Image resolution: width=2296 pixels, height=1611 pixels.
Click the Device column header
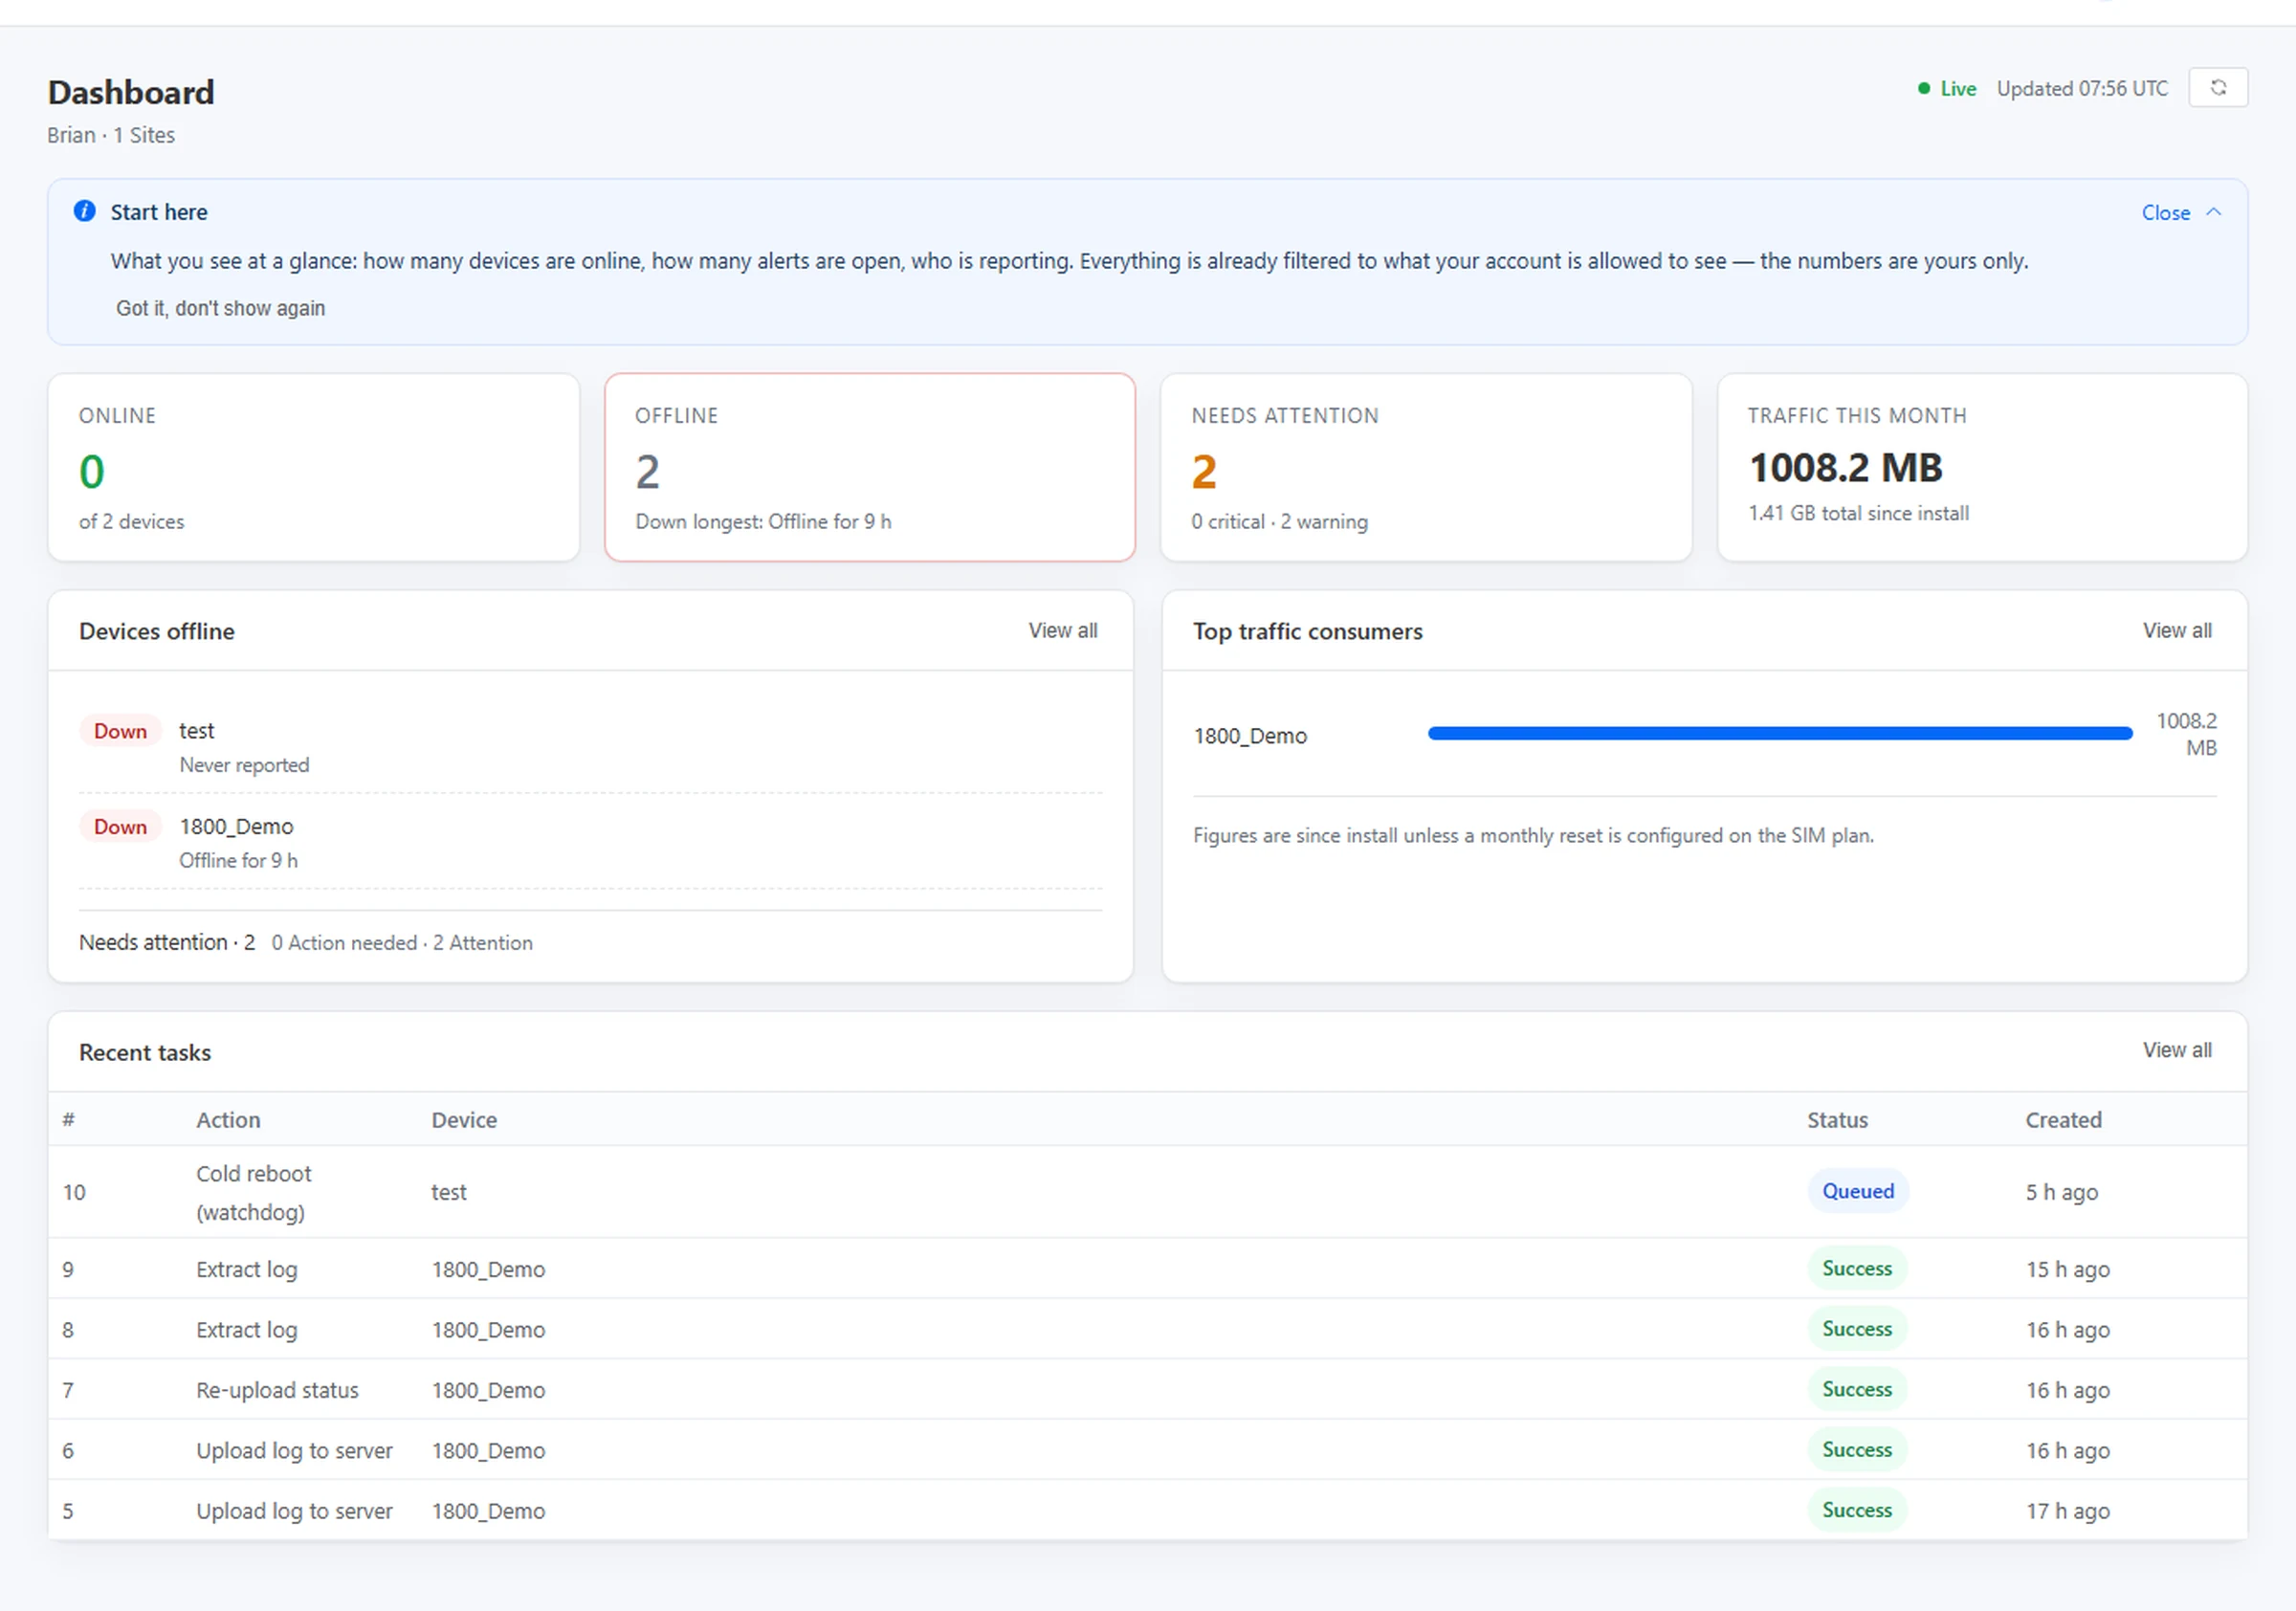click(464, 1120)
